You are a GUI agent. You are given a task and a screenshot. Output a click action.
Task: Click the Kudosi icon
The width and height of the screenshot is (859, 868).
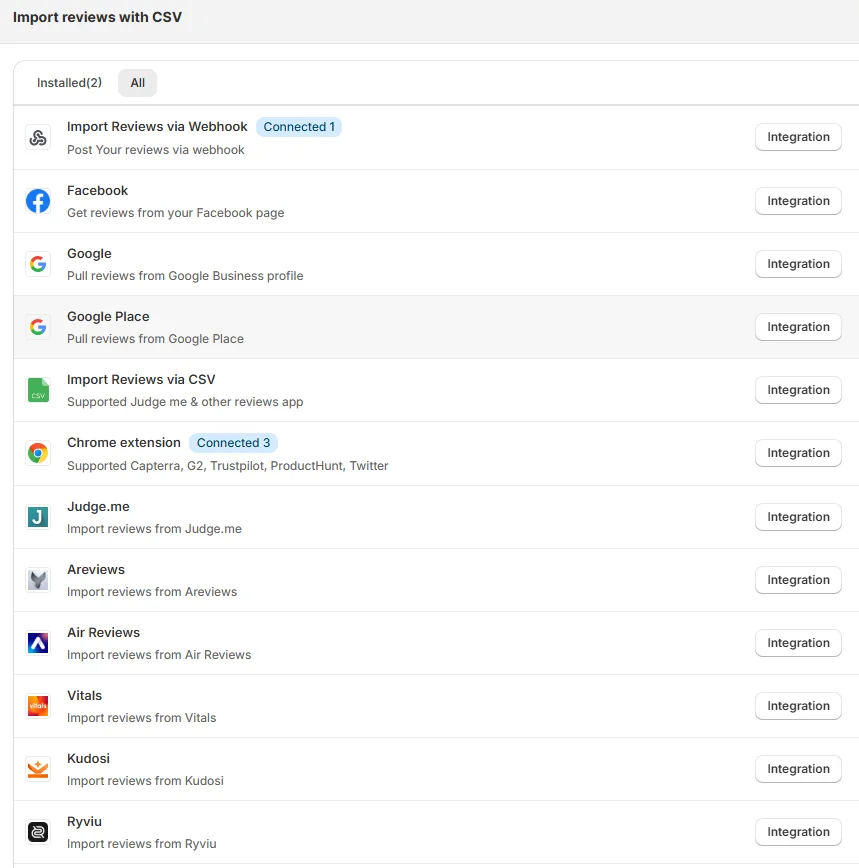click(38, 769)
